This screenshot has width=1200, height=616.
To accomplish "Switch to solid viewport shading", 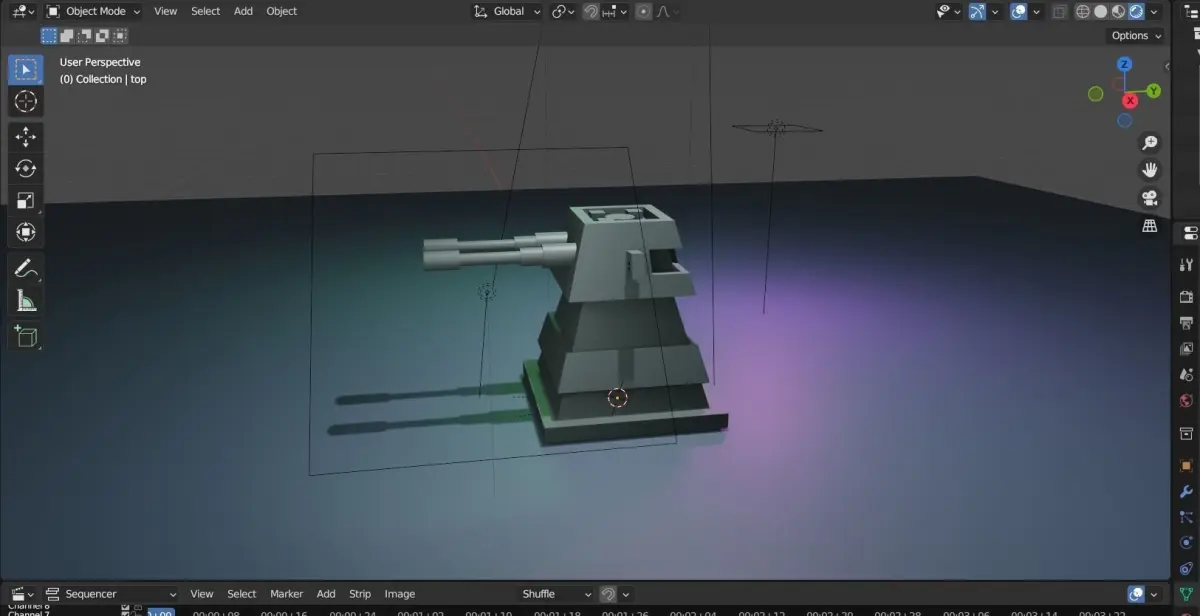I will 1101,11.
